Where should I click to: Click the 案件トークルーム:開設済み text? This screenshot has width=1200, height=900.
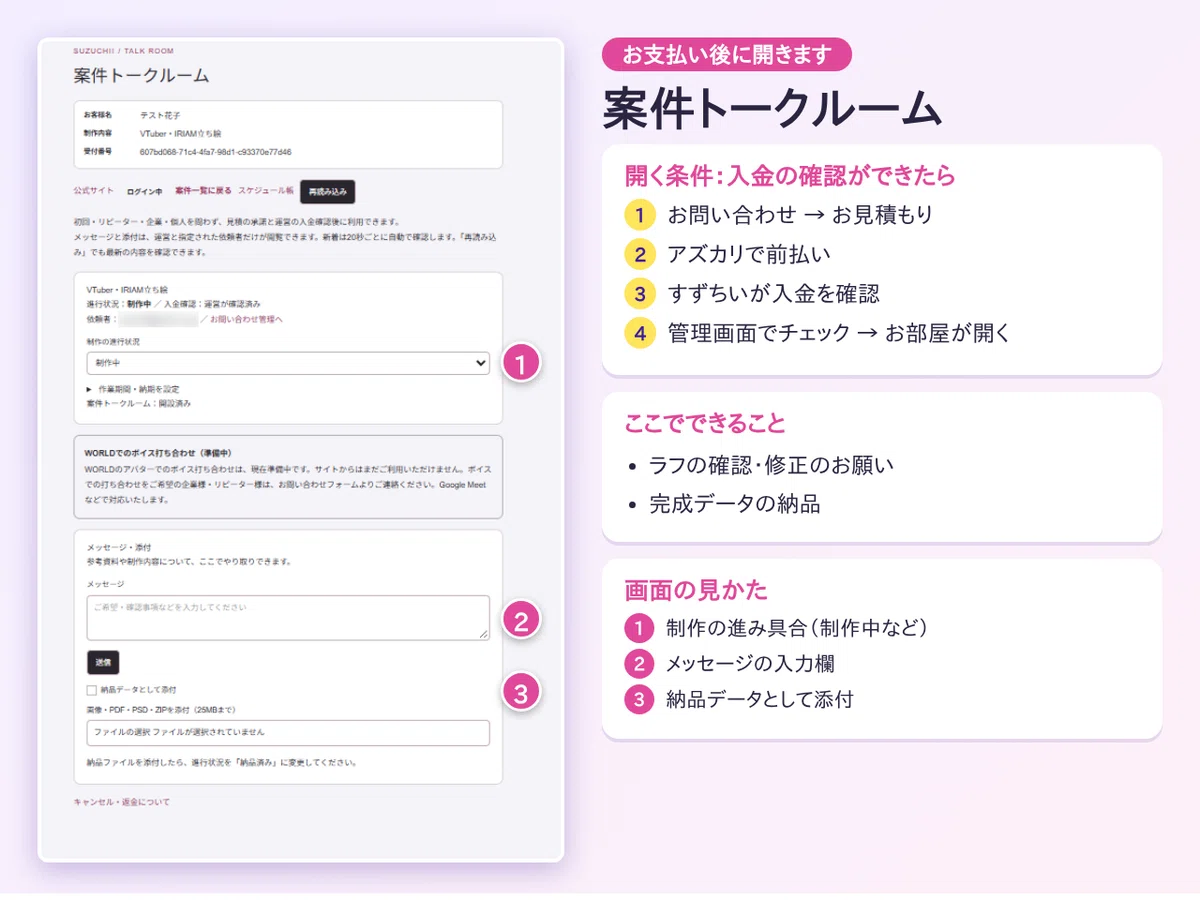click(x=139, y=403)
